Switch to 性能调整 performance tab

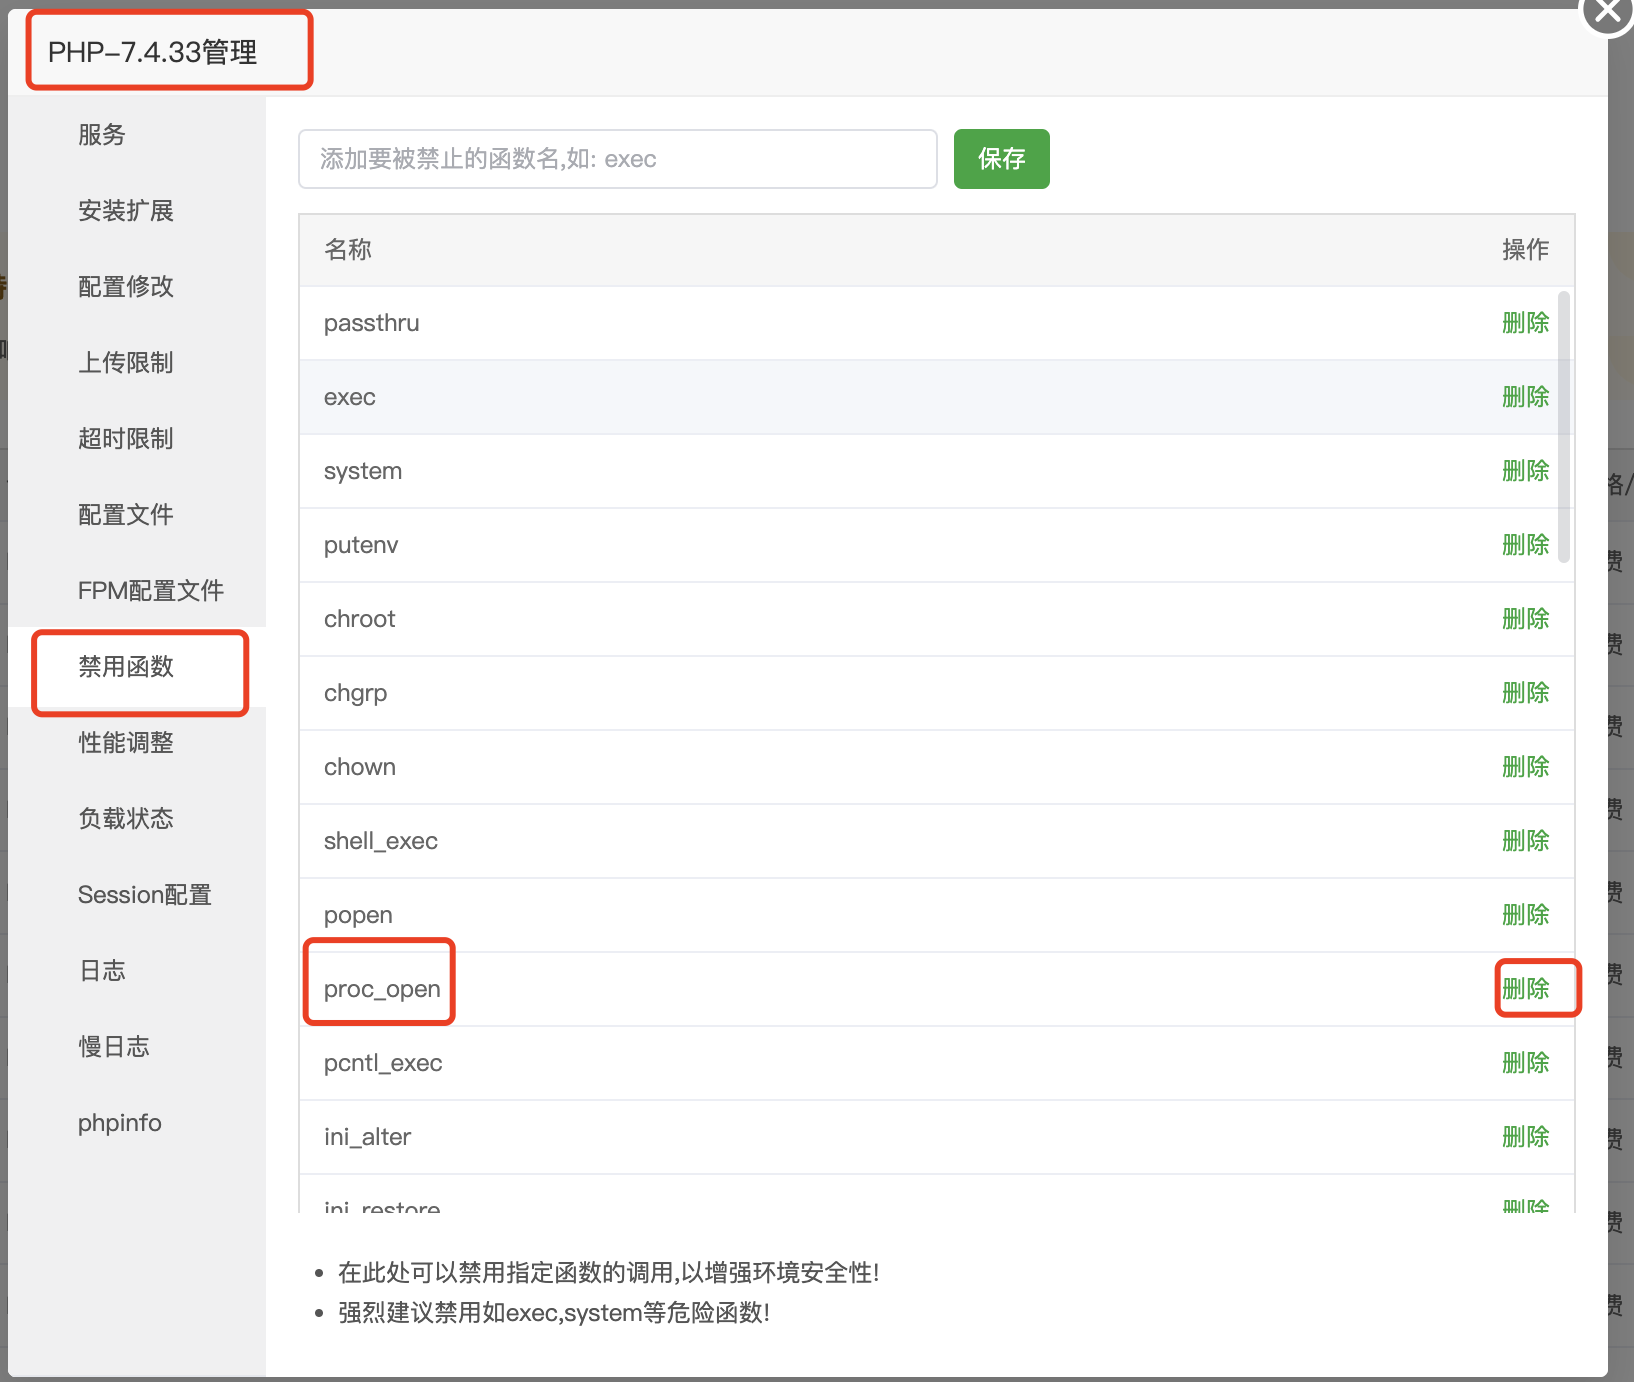click(x=126, y=743)
